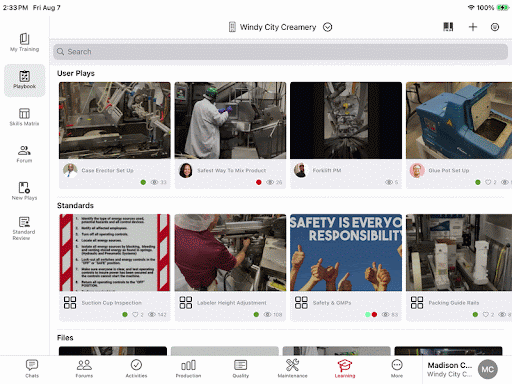Tap the views eye icon on Suction Cup Inspection
Viewport: 512px width, 384px height.
point(152,315)
